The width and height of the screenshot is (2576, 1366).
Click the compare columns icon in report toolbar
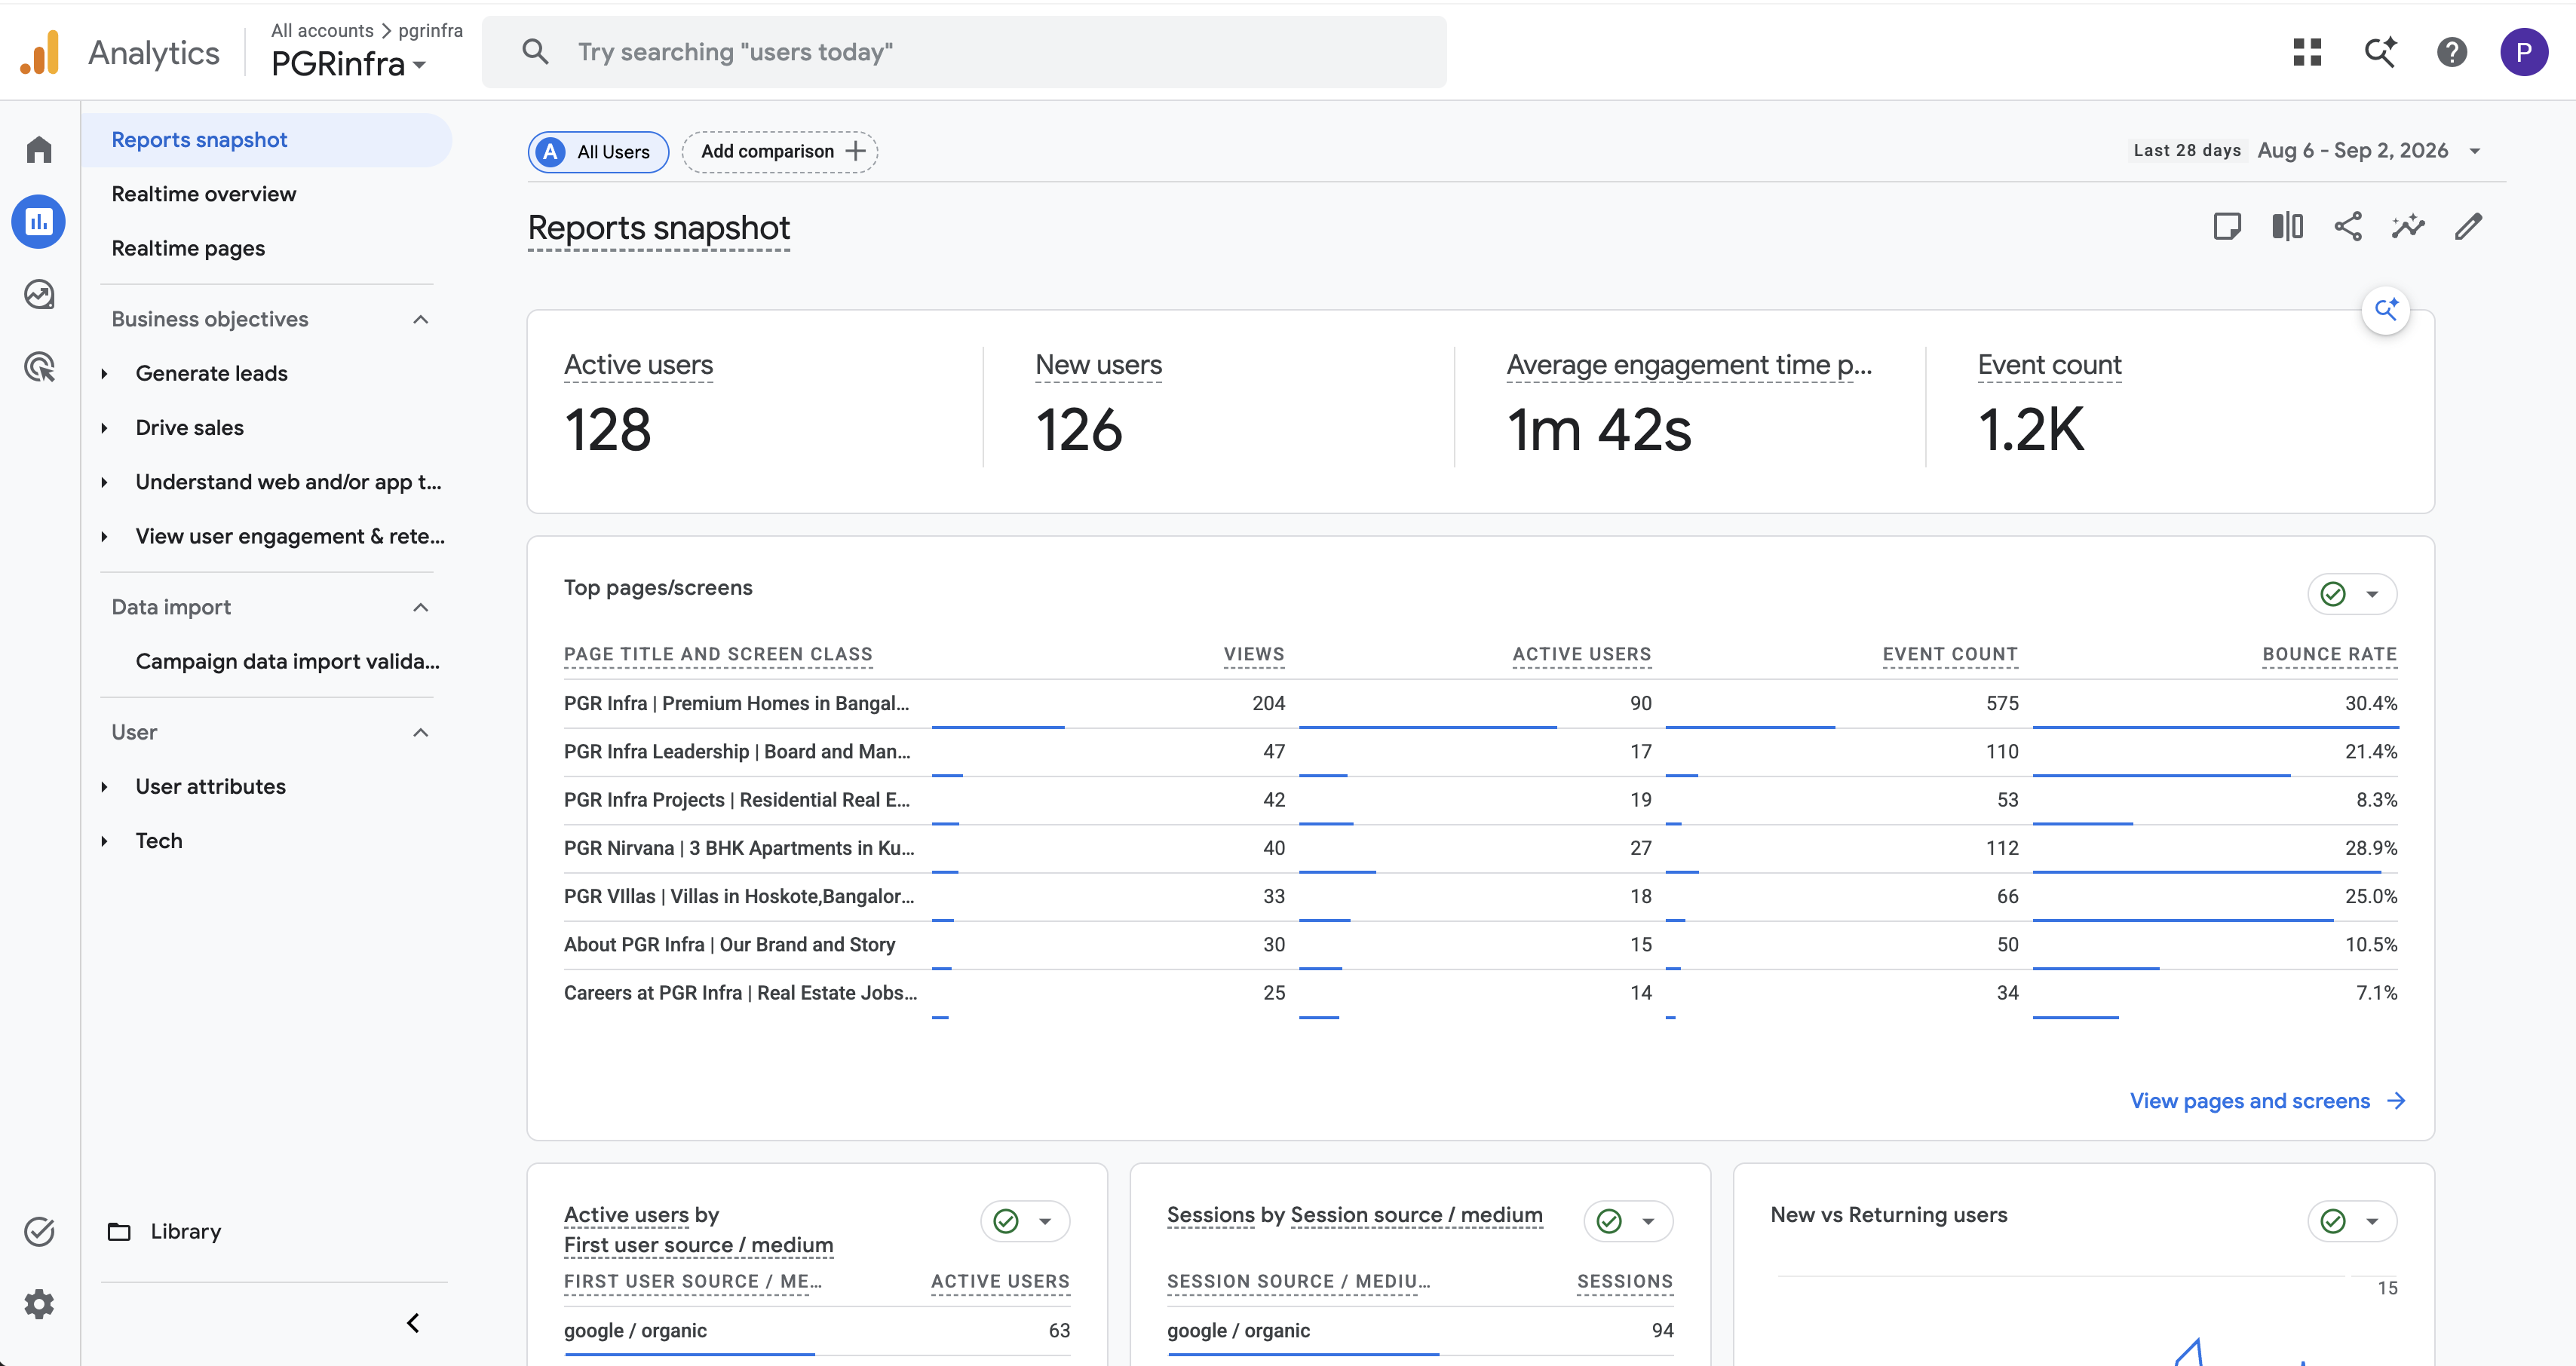2287,227
